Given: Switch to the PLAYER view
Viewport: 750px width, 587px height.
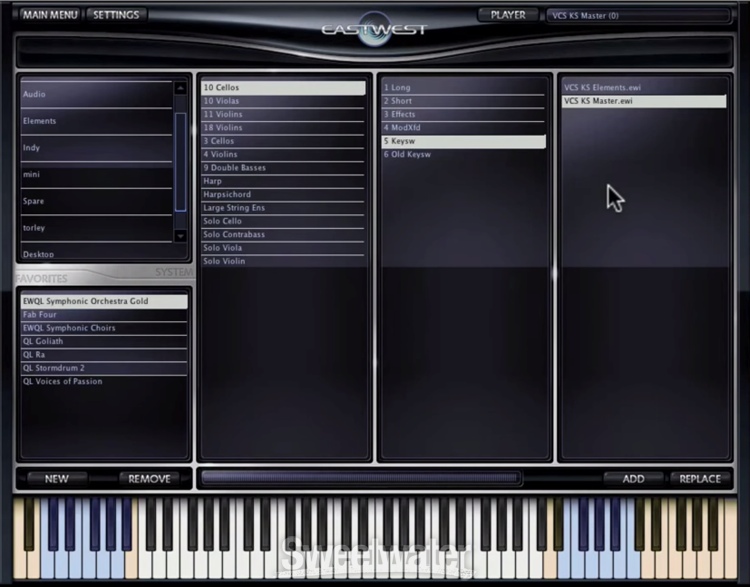Looking at the screenshot, I should (507, 15).
